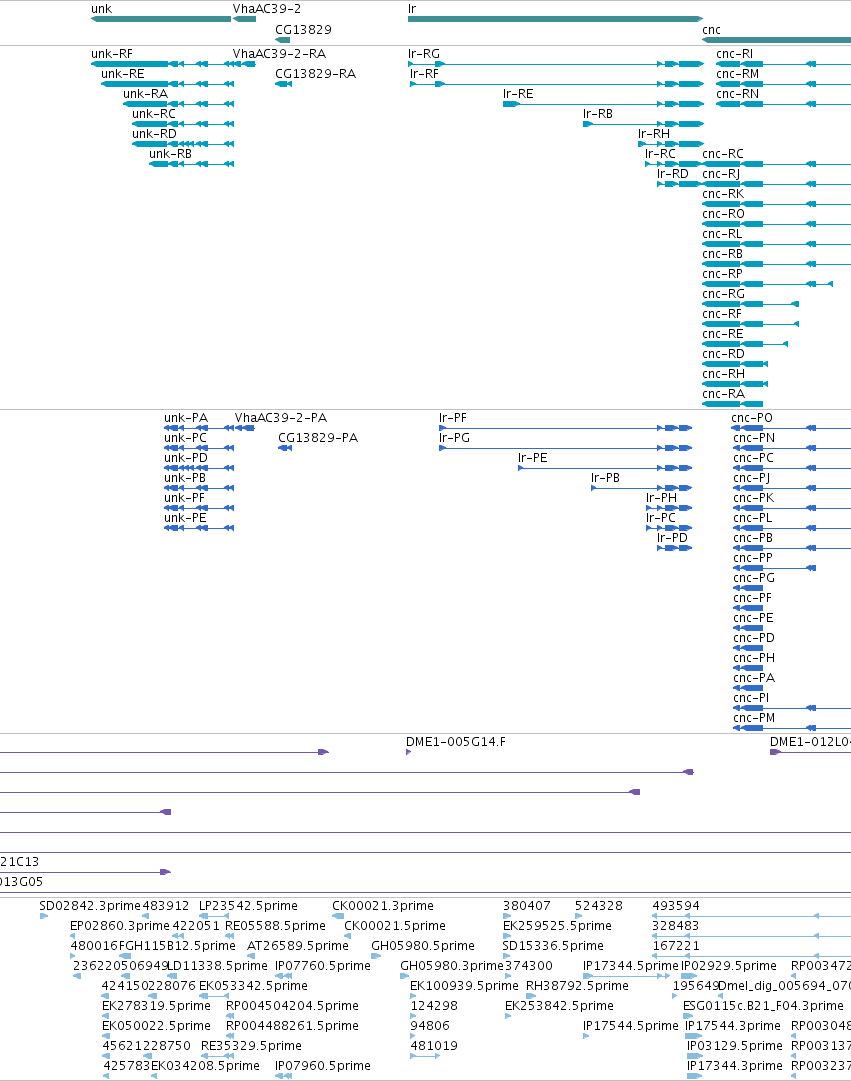Viewport: 851px width, 1081px height.
Task: Click transcript lr-RH label
Action: (654, 134)
